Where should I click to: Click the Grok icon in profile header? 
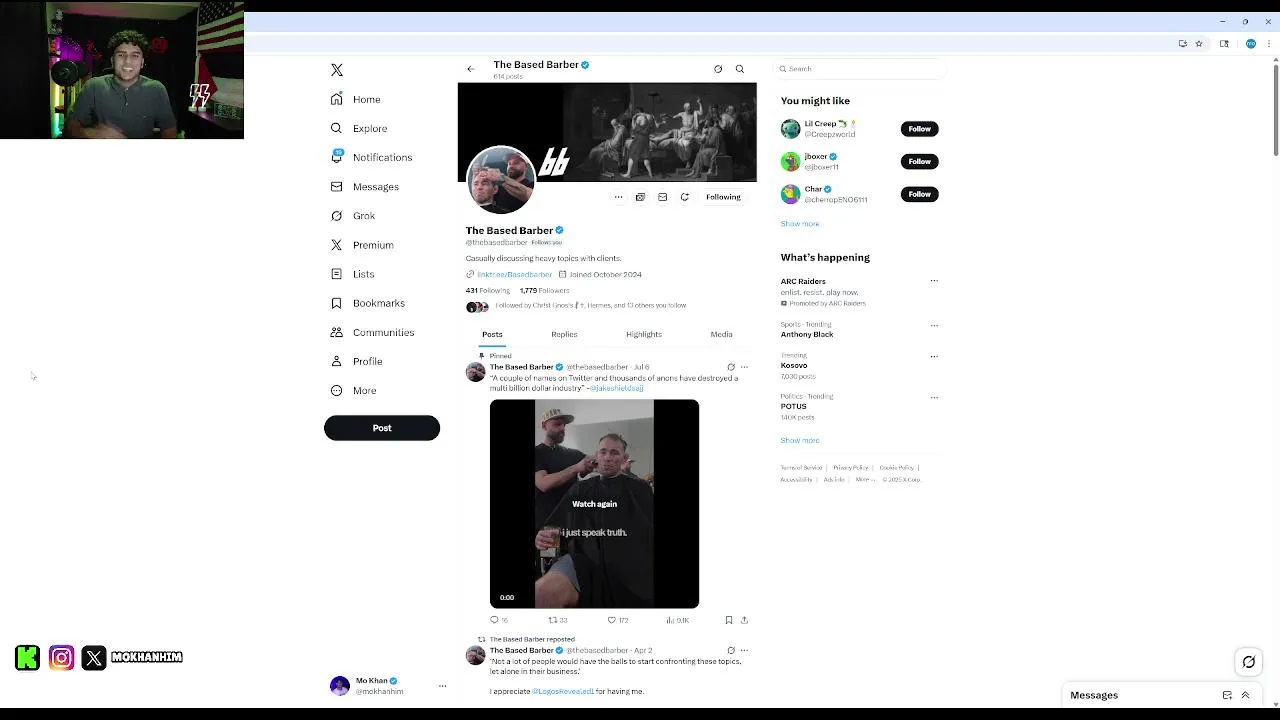(718, 69)
